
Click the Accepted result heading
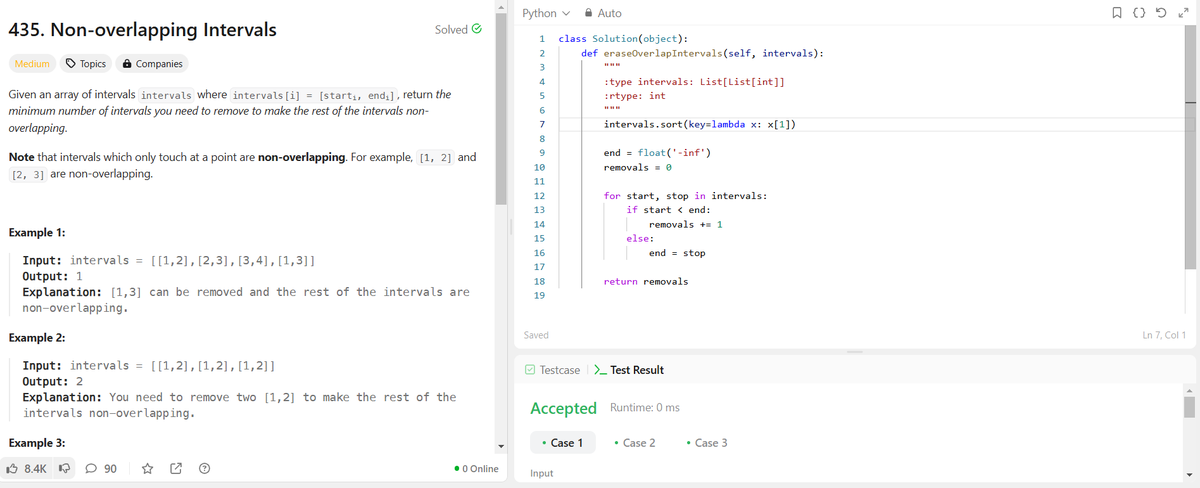point(563,408)
